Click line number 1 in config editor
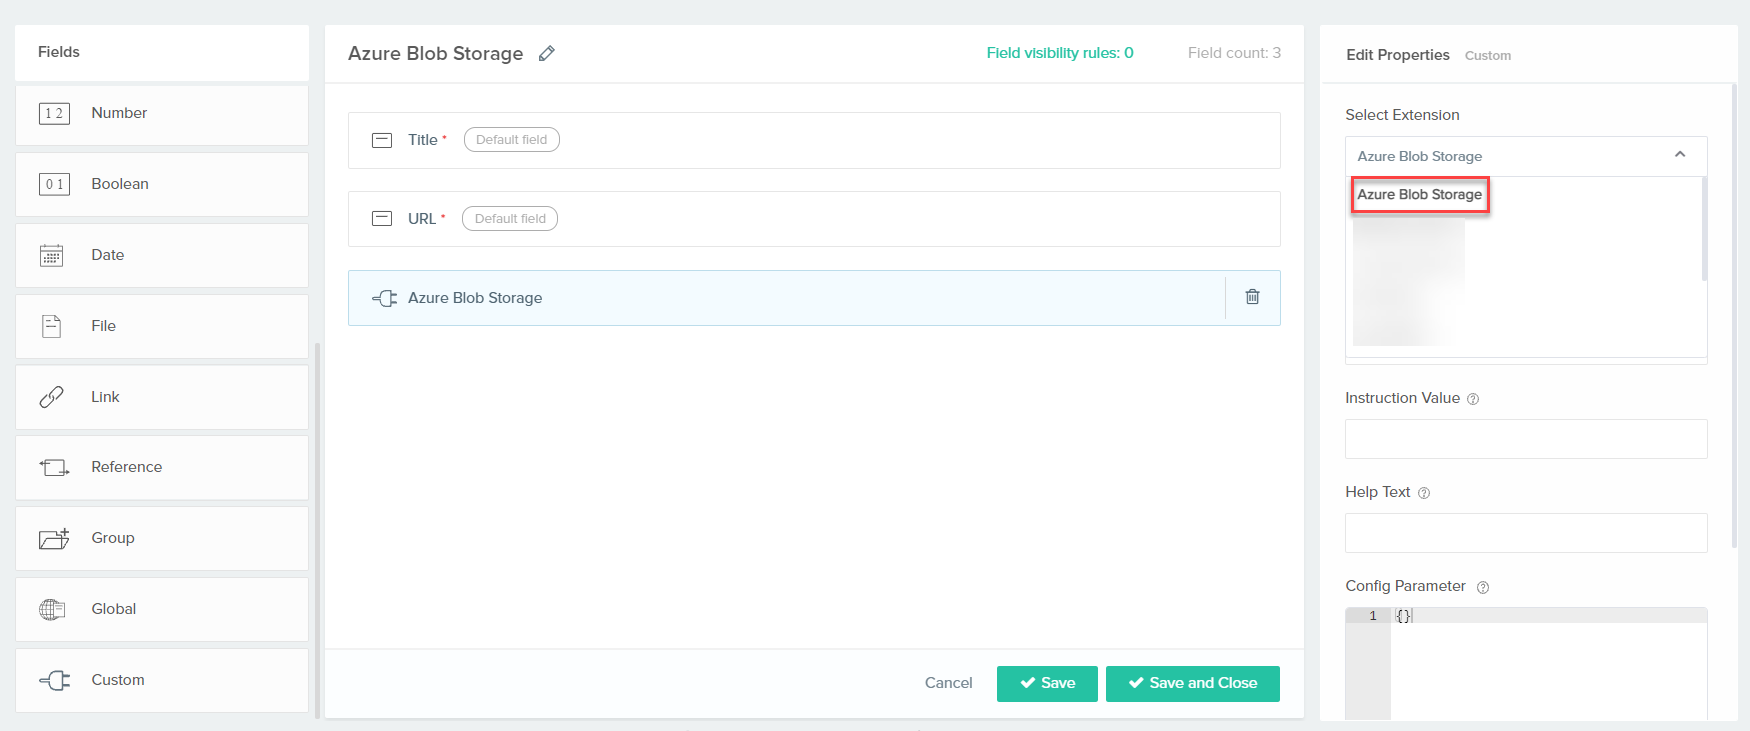 [x=1373, y=616]
